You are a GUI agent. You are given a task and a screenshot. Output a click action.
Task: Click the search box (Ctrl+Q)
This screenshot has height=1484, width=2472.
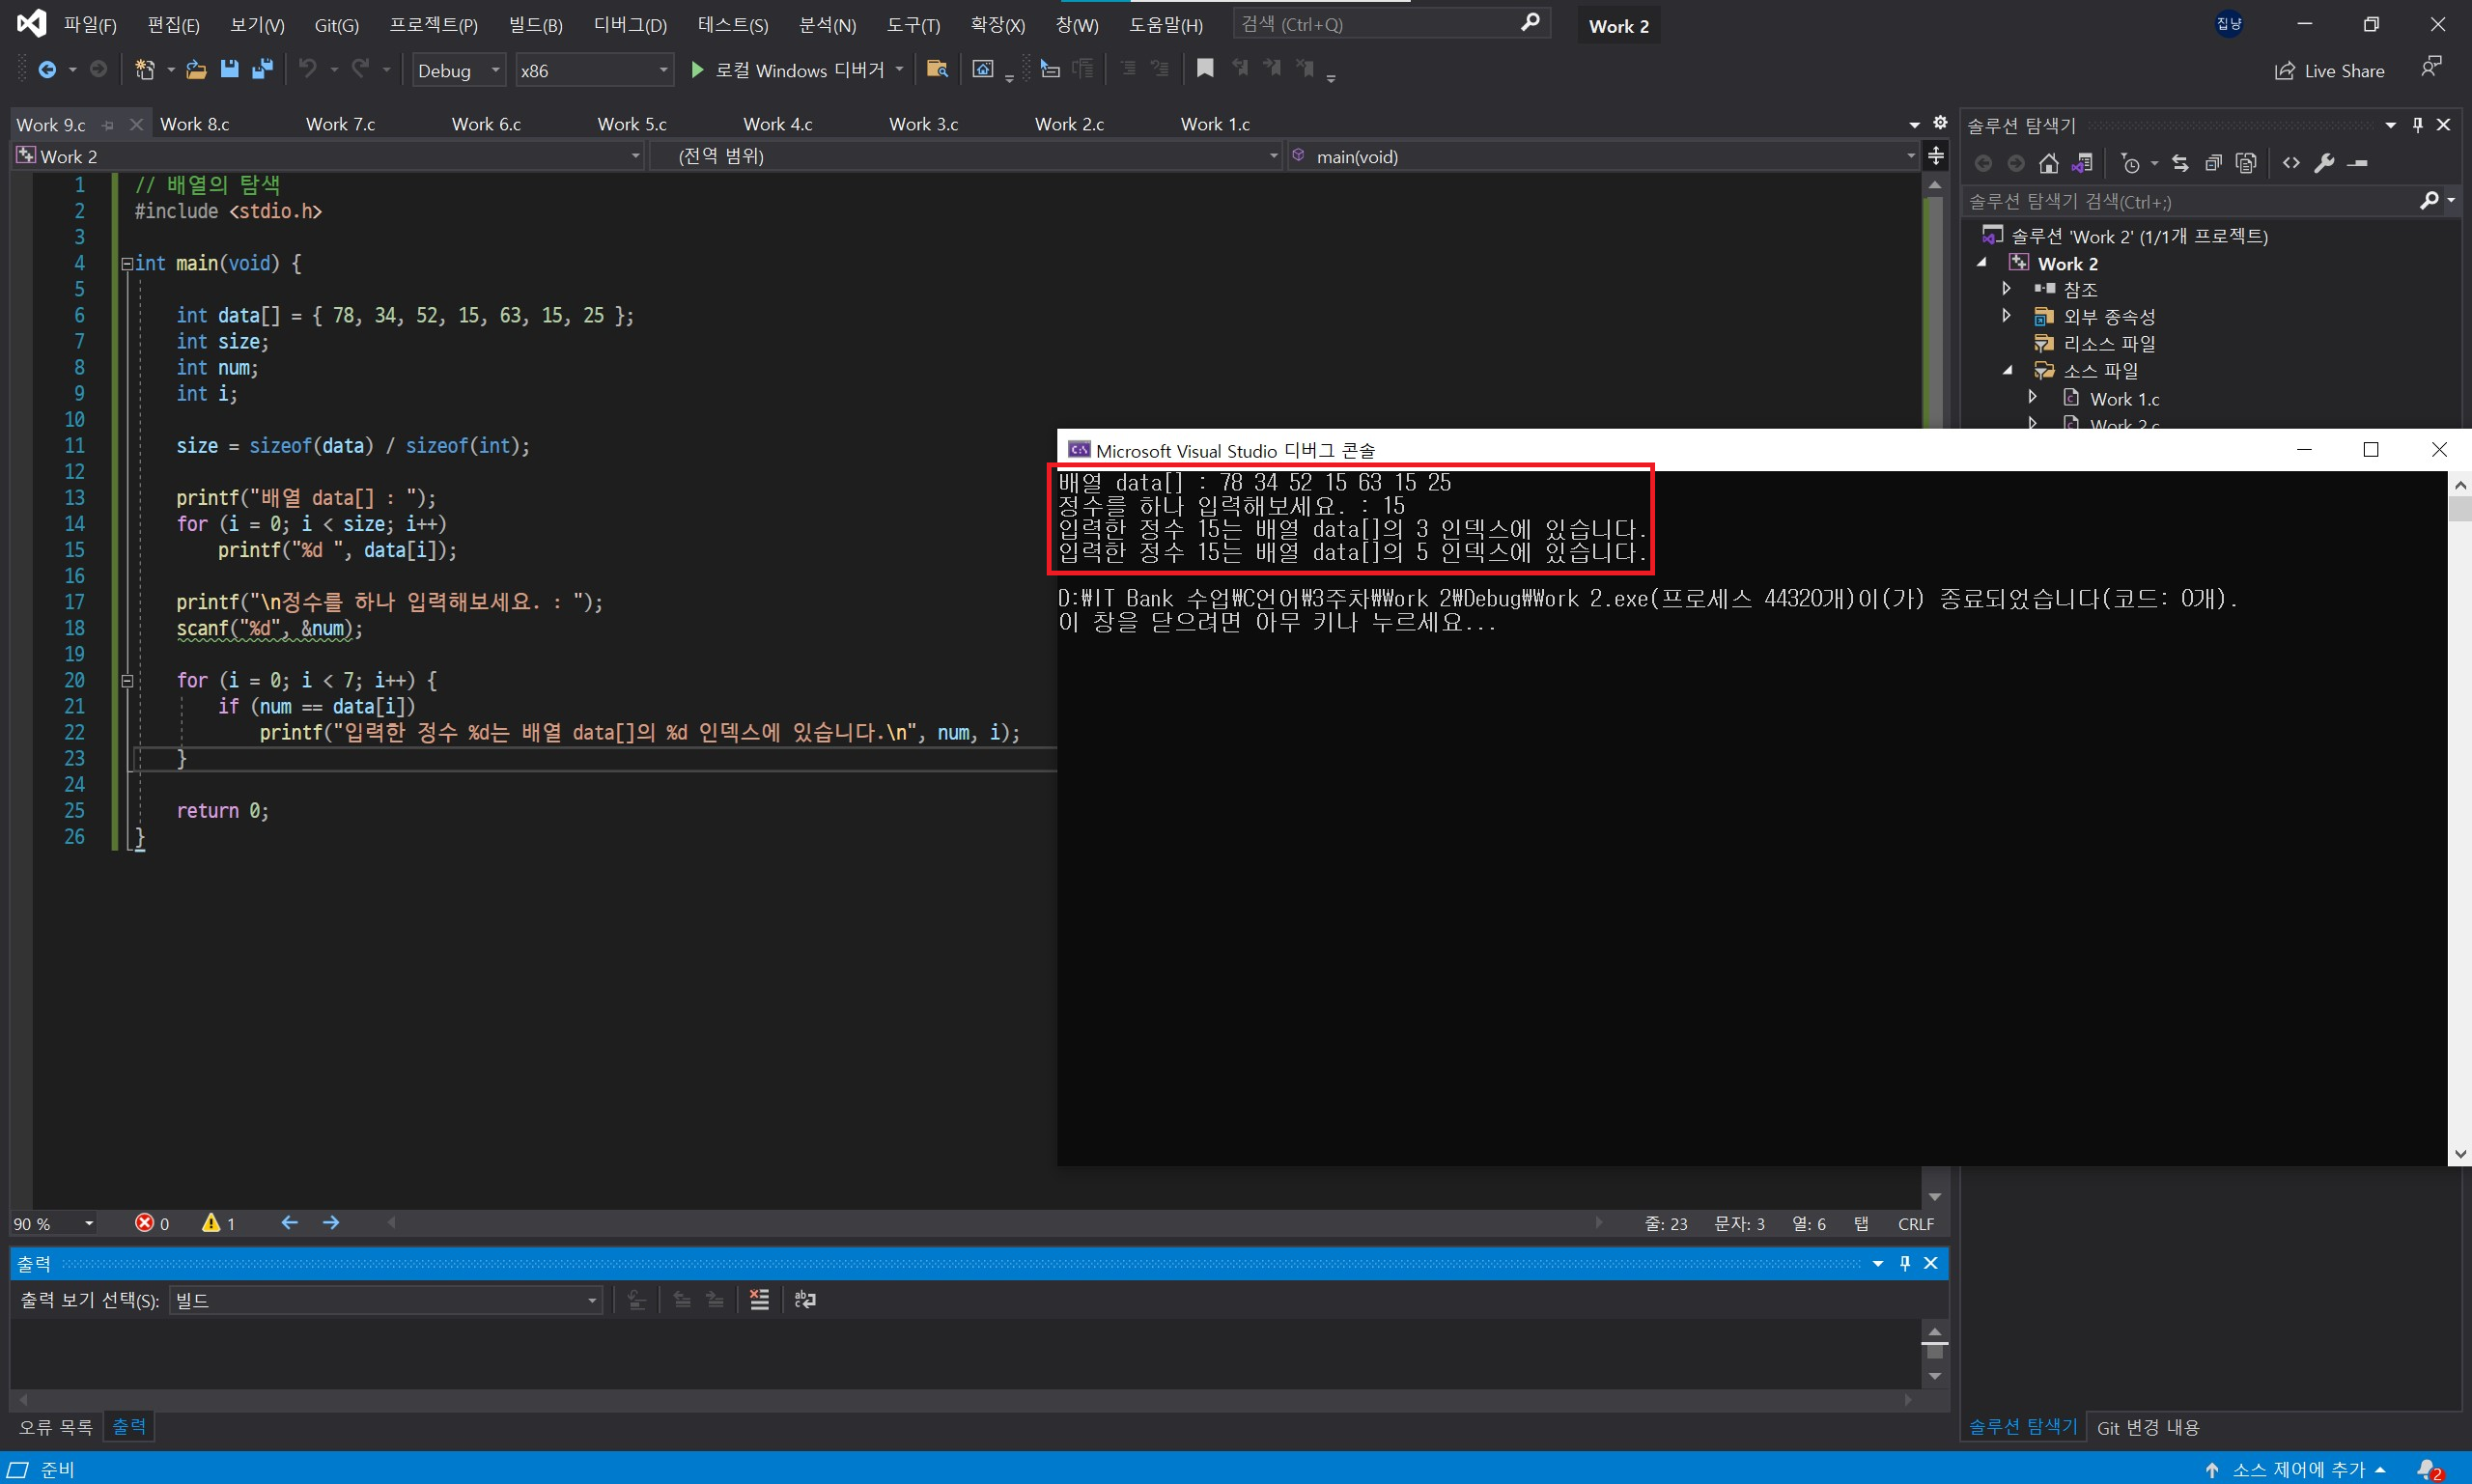(x=1380, y=24)
